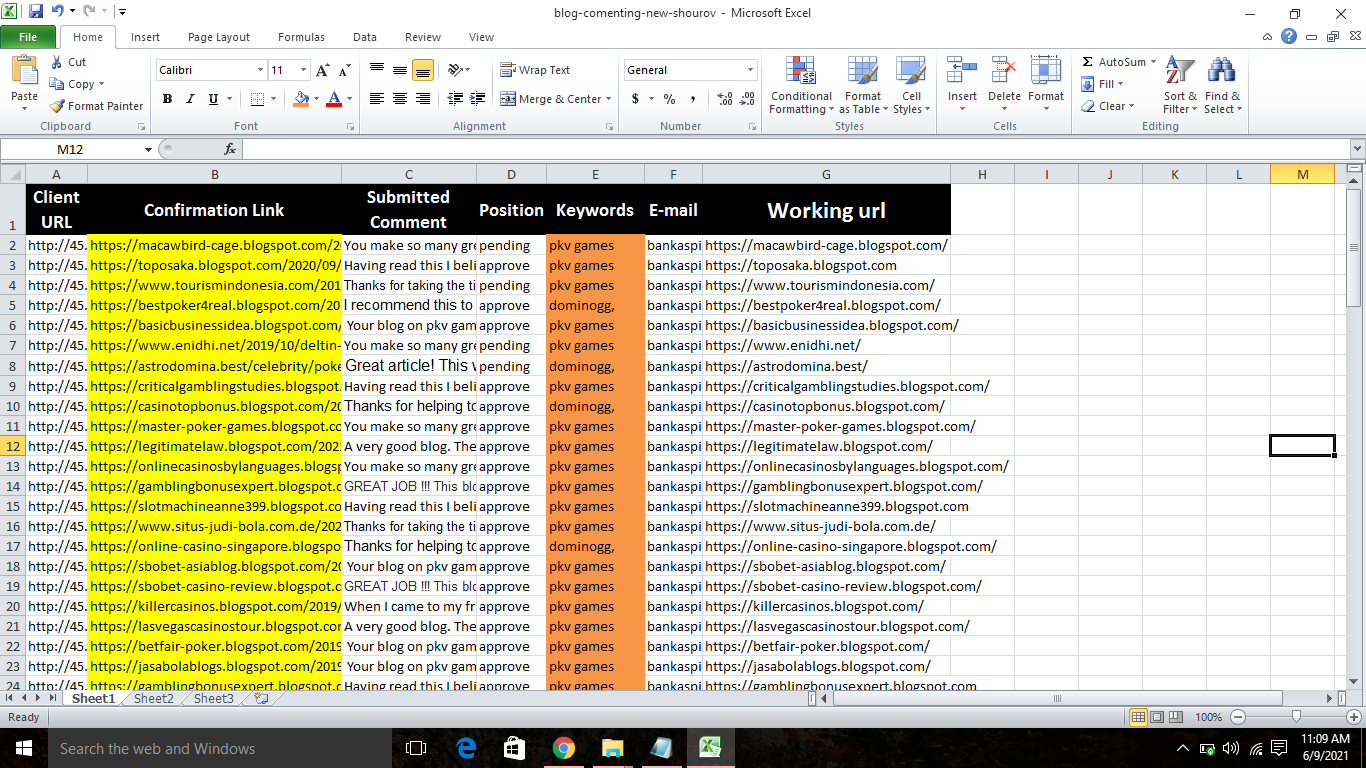Screen dimensions: 1366x768
Task: Click the Increase Decimal icon
Action: (722, 99)
